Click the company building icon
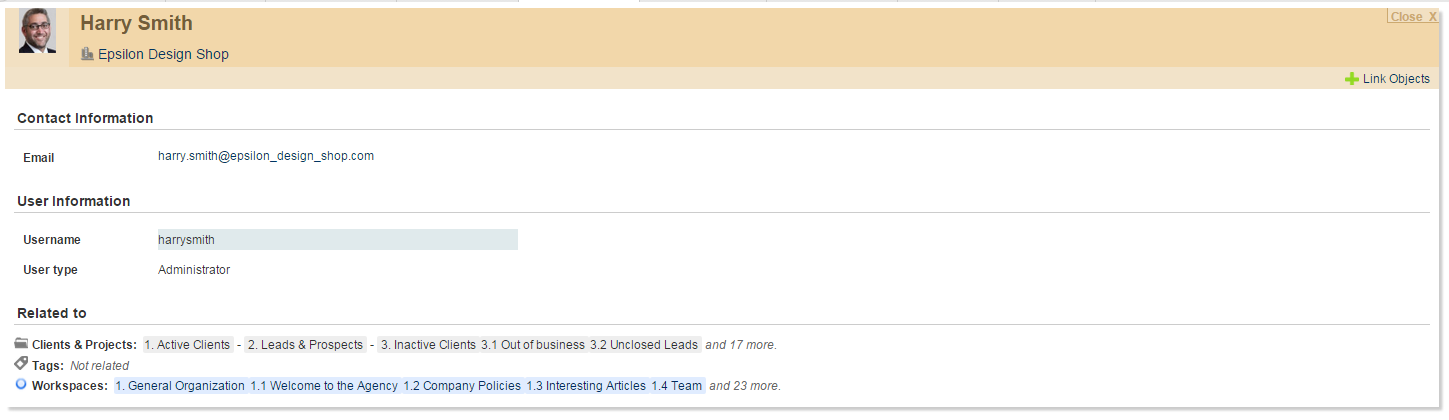The image size is (1449, 420). (87, 54)
